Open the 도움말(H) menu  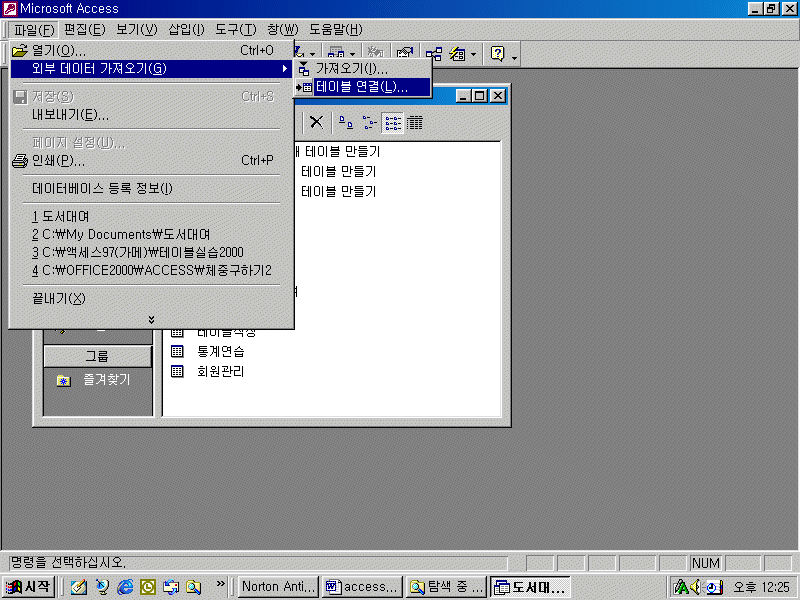[336, 30]
